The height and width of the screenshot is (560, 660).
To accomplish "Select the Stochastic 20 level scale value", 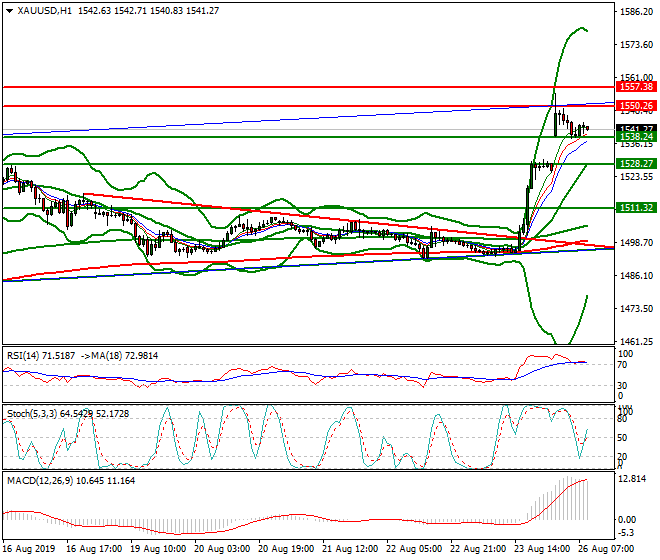I will [x=622, y=457].
